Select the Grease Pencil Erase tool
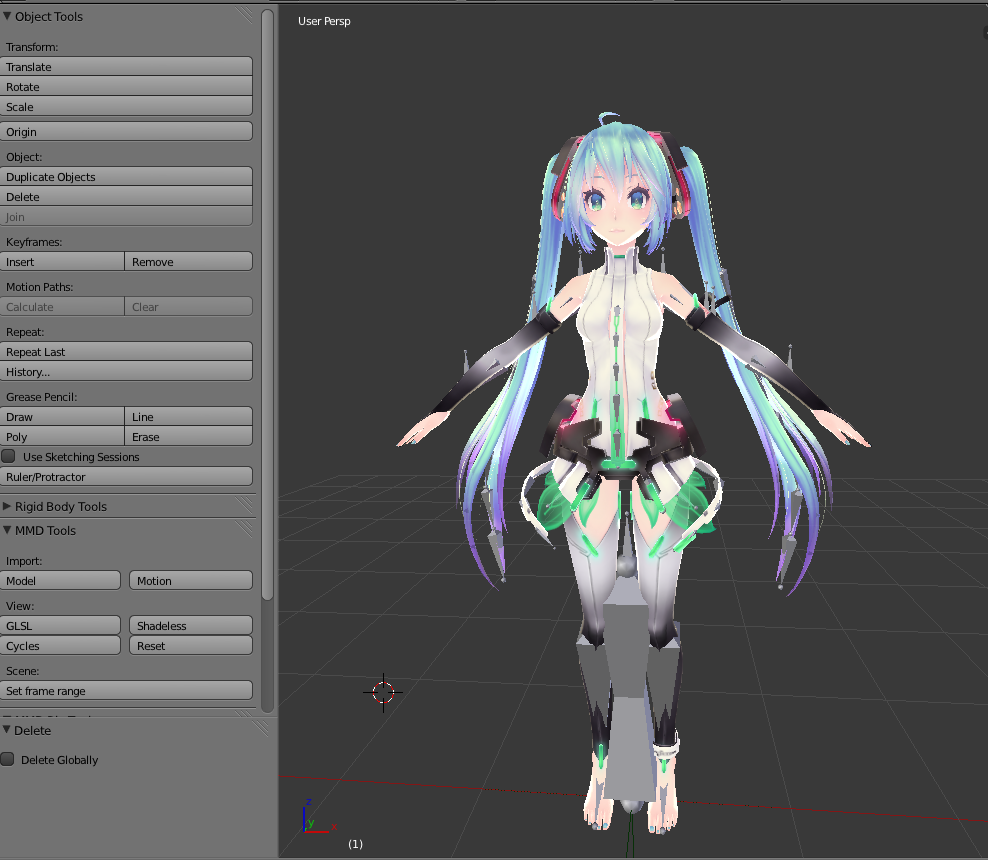Screen dimensions: 988x860 189,437
